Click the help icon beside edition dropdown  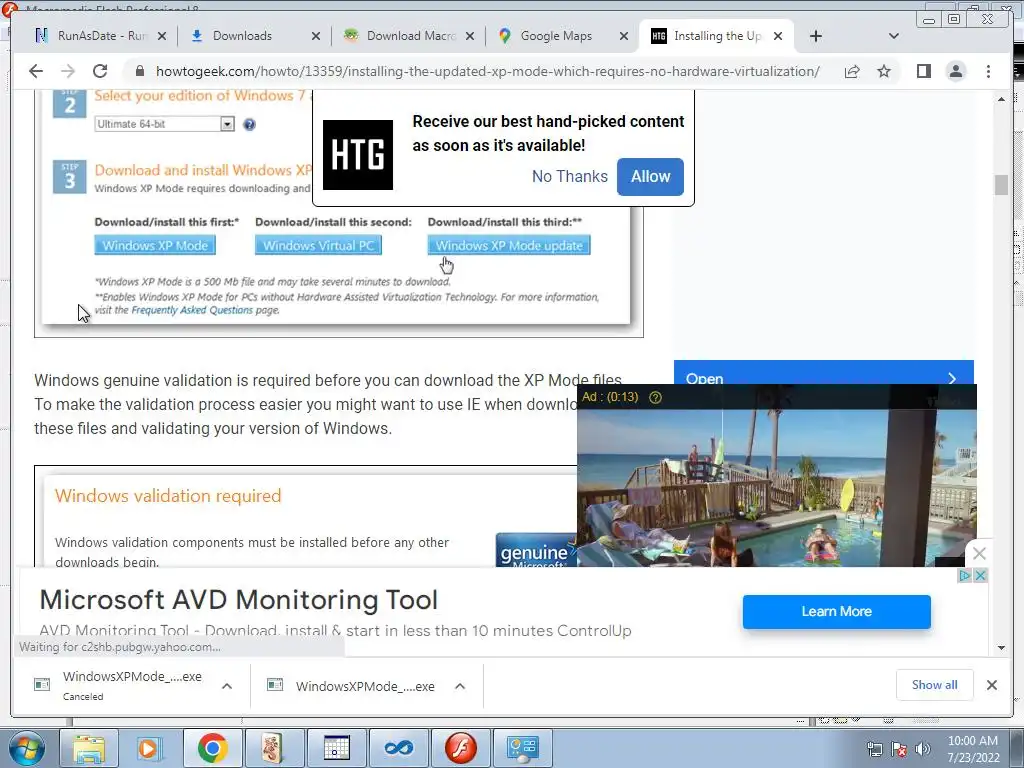[x=249, y=124]
